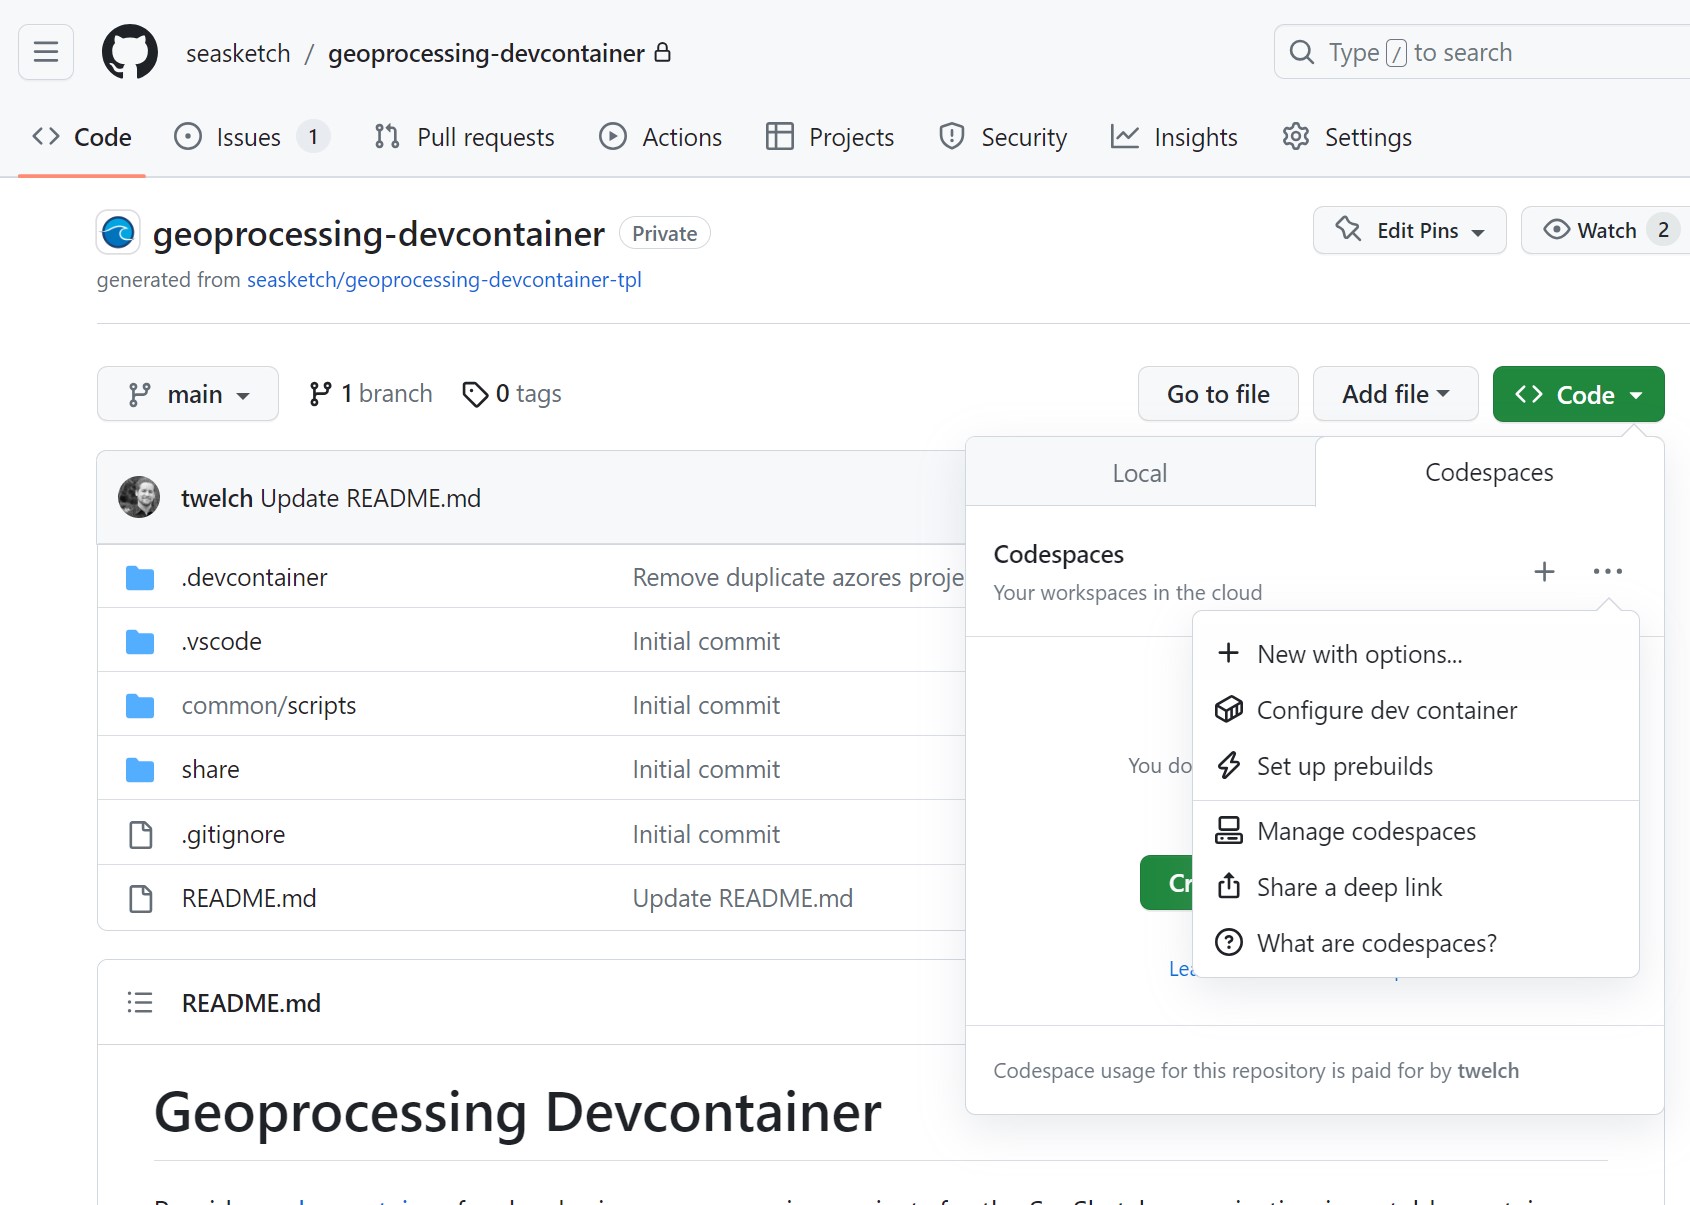The width and height of the screenshot is (1690, 1205).
Task: Expand the main branch dropdown
Action: tap(188, 394)
